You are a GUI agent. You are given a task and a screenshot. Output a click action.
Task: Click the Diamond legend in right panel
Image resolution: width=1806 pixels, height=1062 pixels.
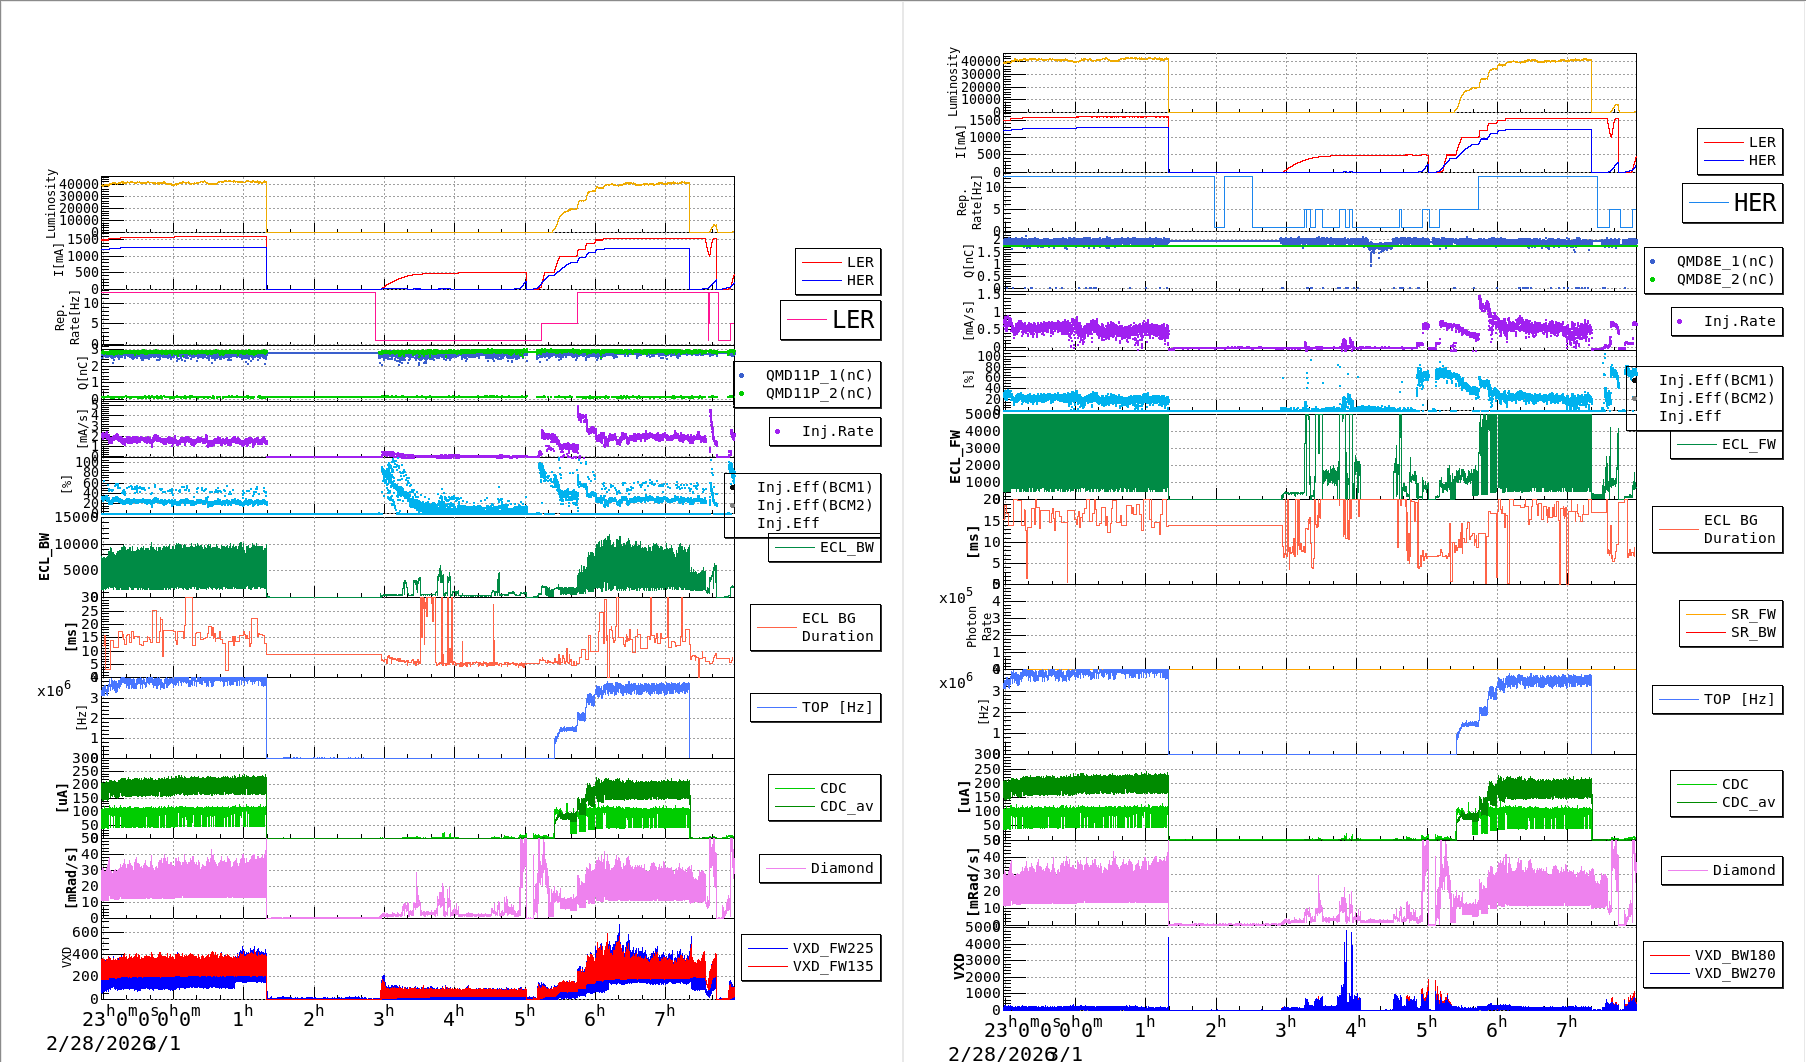click(1722, 871)
